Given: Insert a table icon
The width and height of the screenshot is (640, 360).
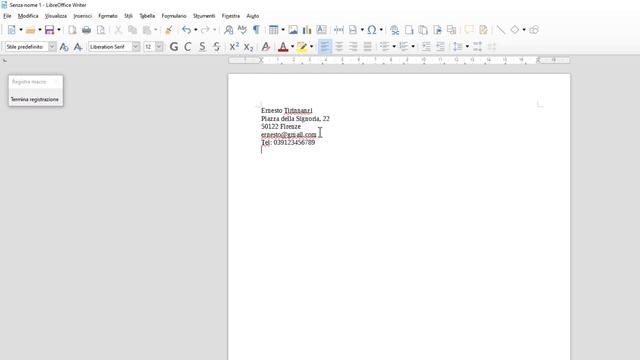Looking at the screenshot, I should [x=273, y=30].
